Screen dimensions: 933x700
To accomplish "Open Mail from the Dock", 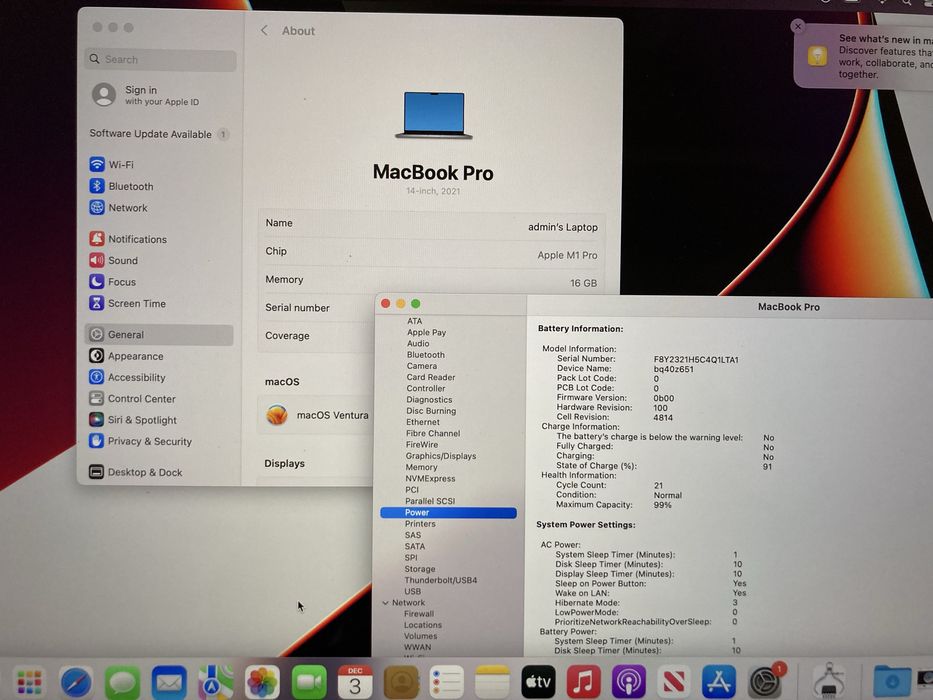I will click(x=169, y=682).
